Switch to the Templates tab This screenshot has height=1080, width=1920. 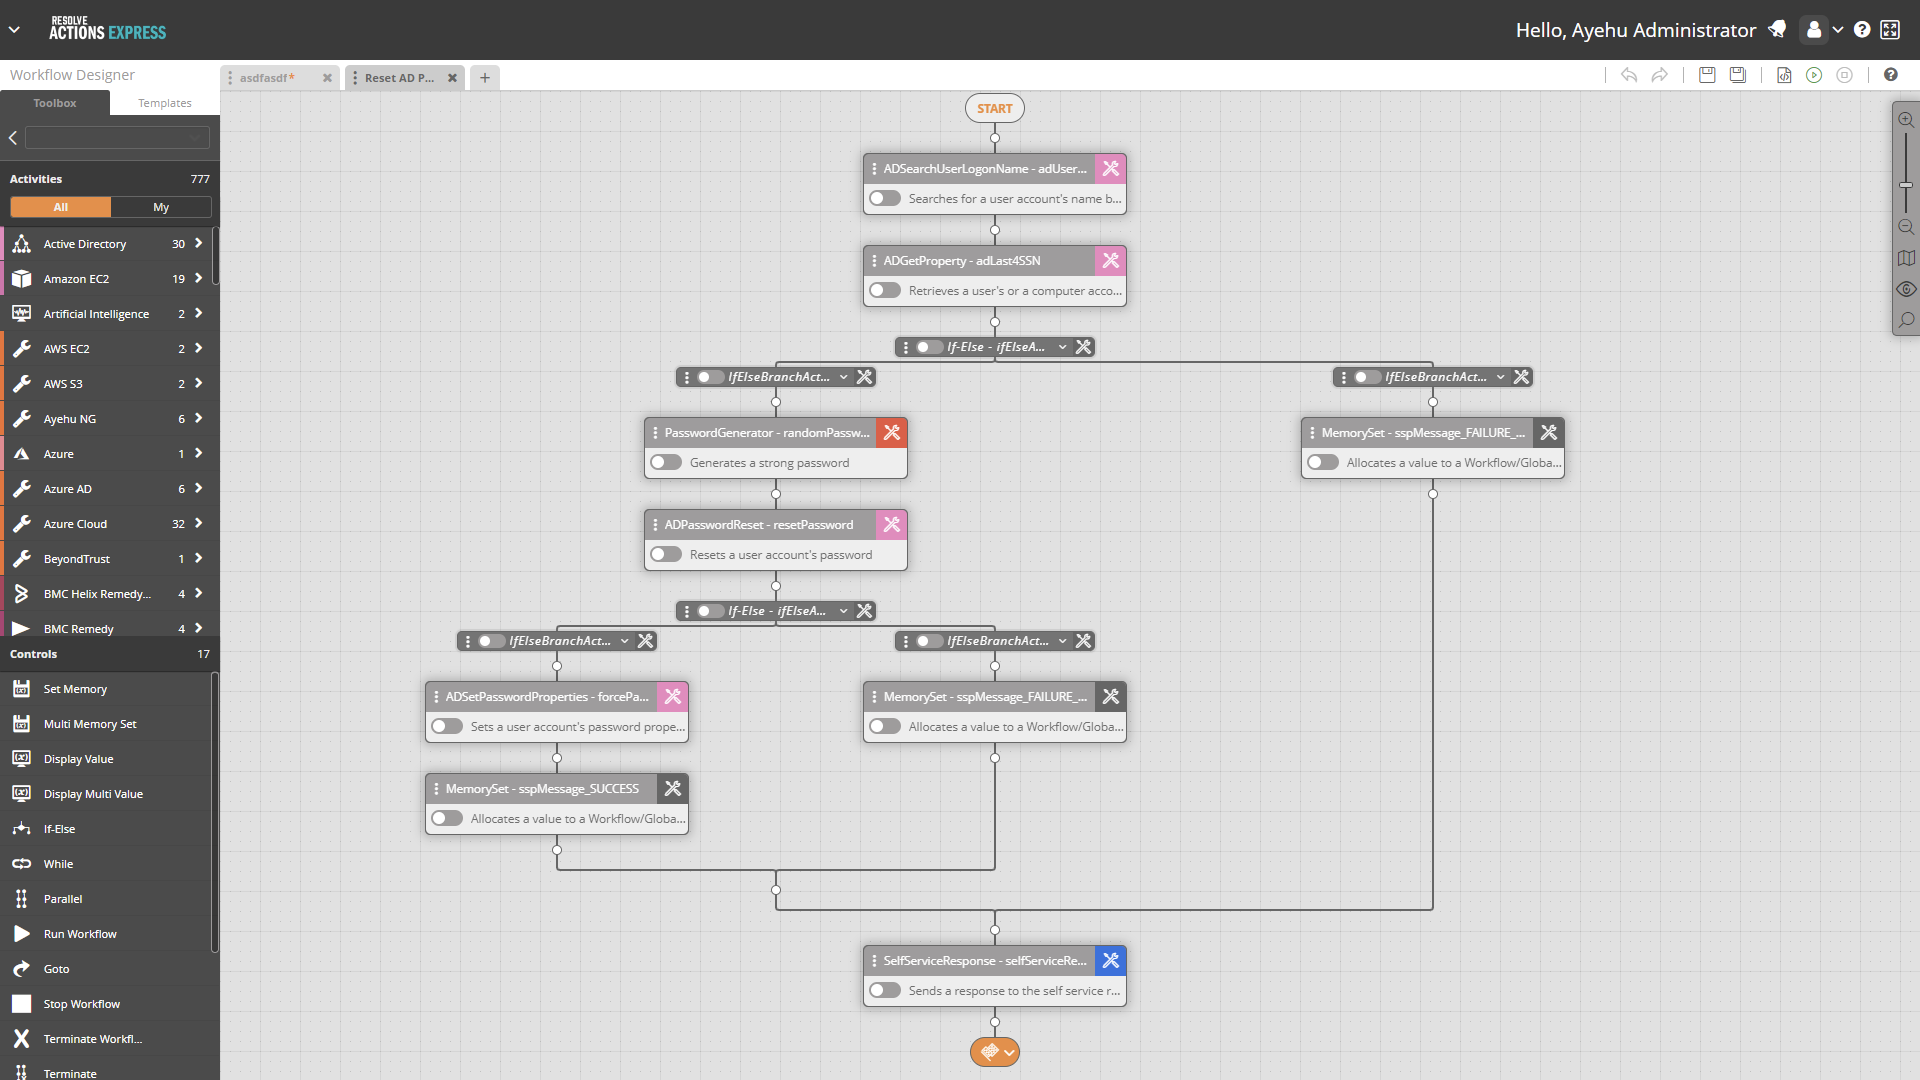coord(163,102)
